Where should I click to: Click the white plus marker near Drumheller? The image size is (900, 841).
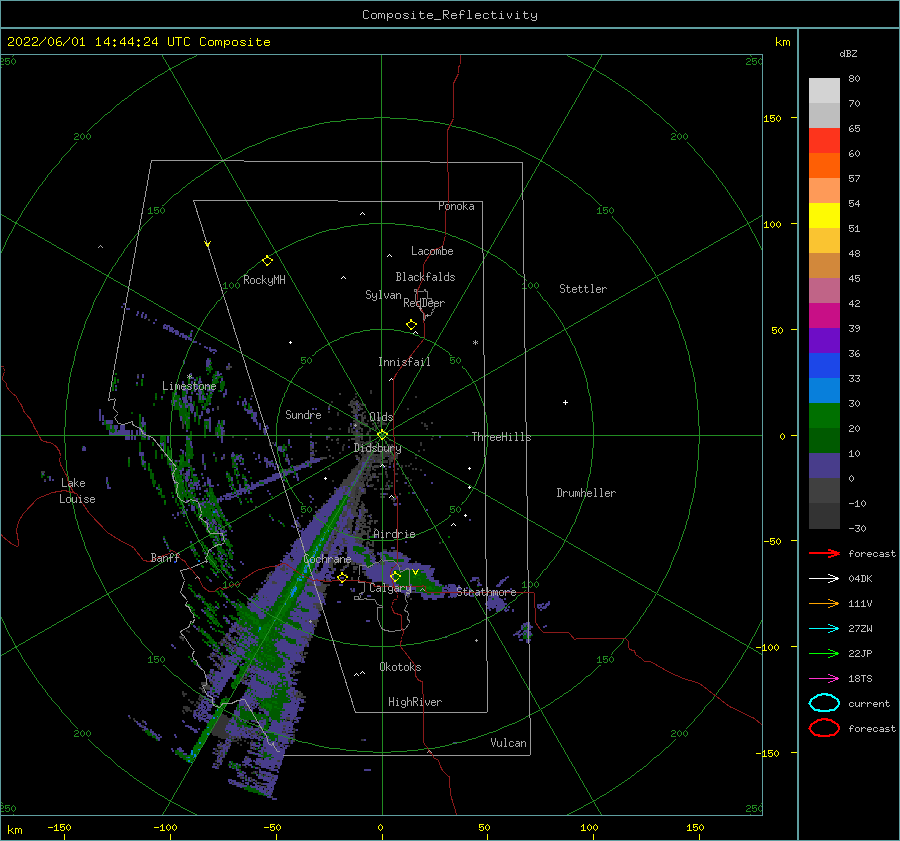point(565,402)
